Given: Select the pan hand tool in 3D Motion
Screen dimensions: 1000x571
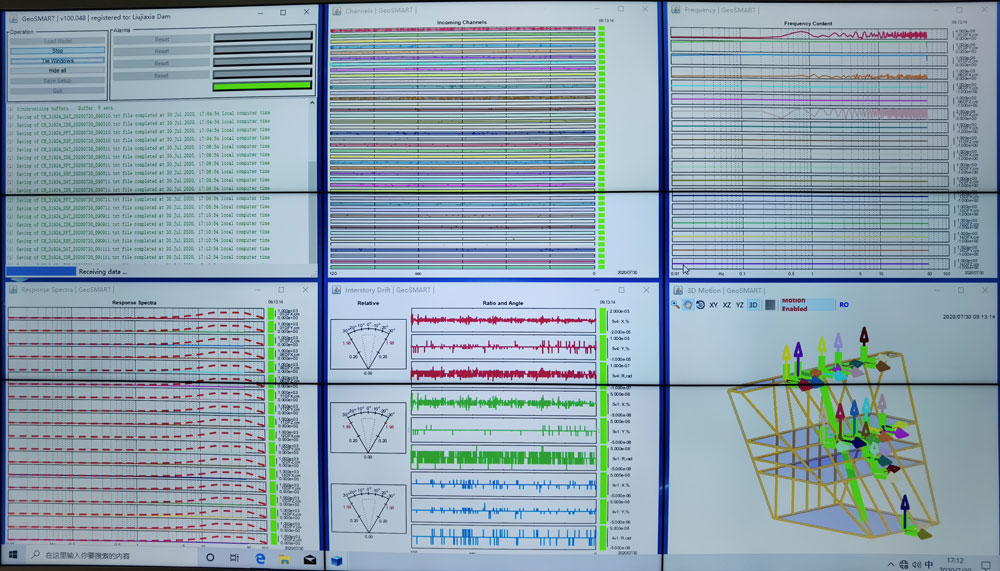Looking at the screenshot, I should (x=688, y=304).
